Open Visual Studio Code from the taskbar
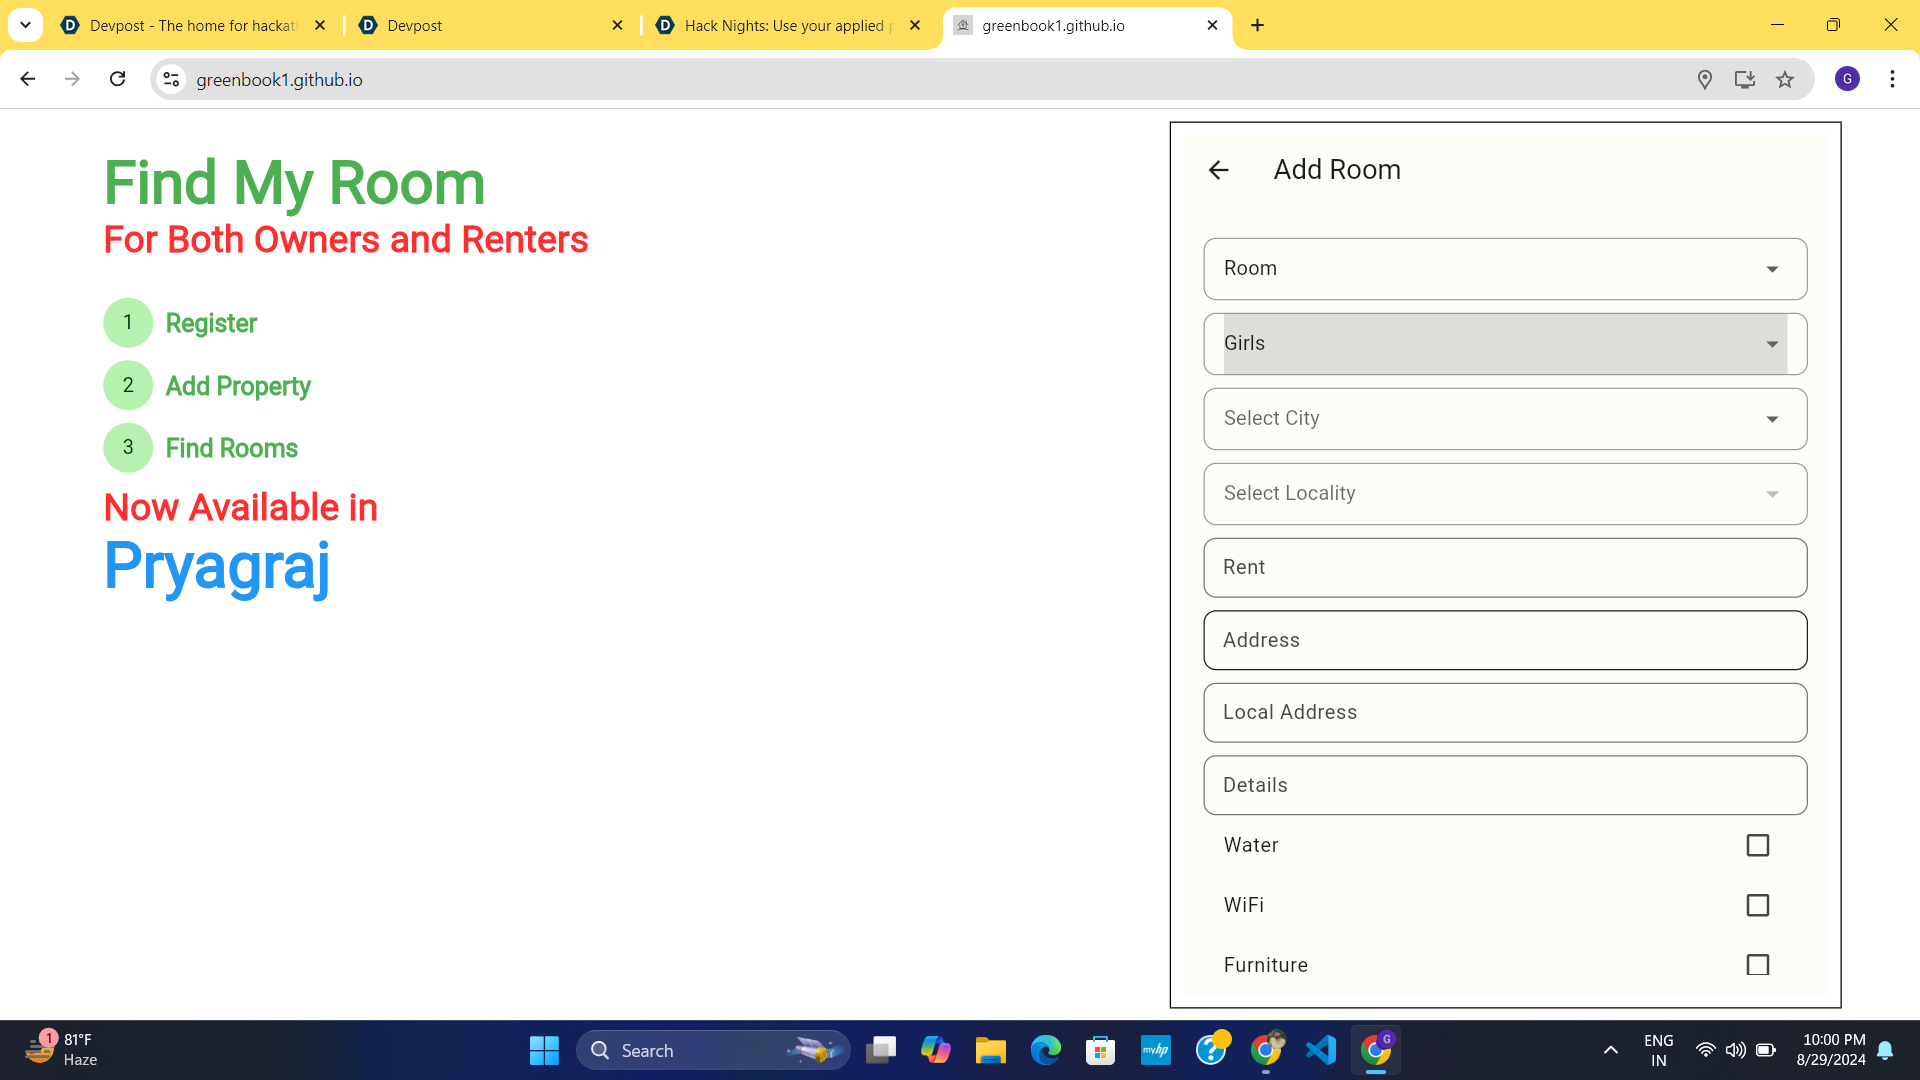Image resolution: width=1920 pixels, height=1080 pixels. tap(1321, 1050)
